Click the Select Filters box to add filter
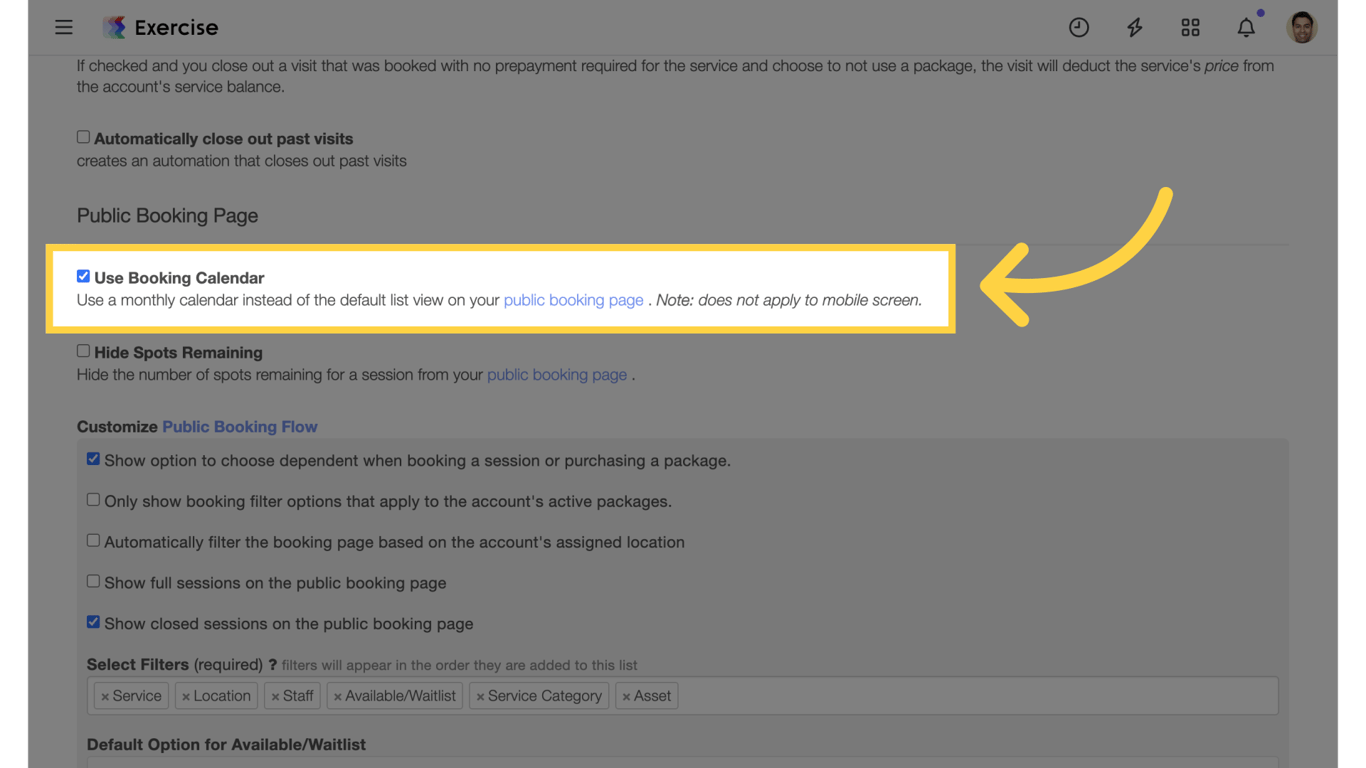This screenshot has height=768, width=1366. coord(900,695)
